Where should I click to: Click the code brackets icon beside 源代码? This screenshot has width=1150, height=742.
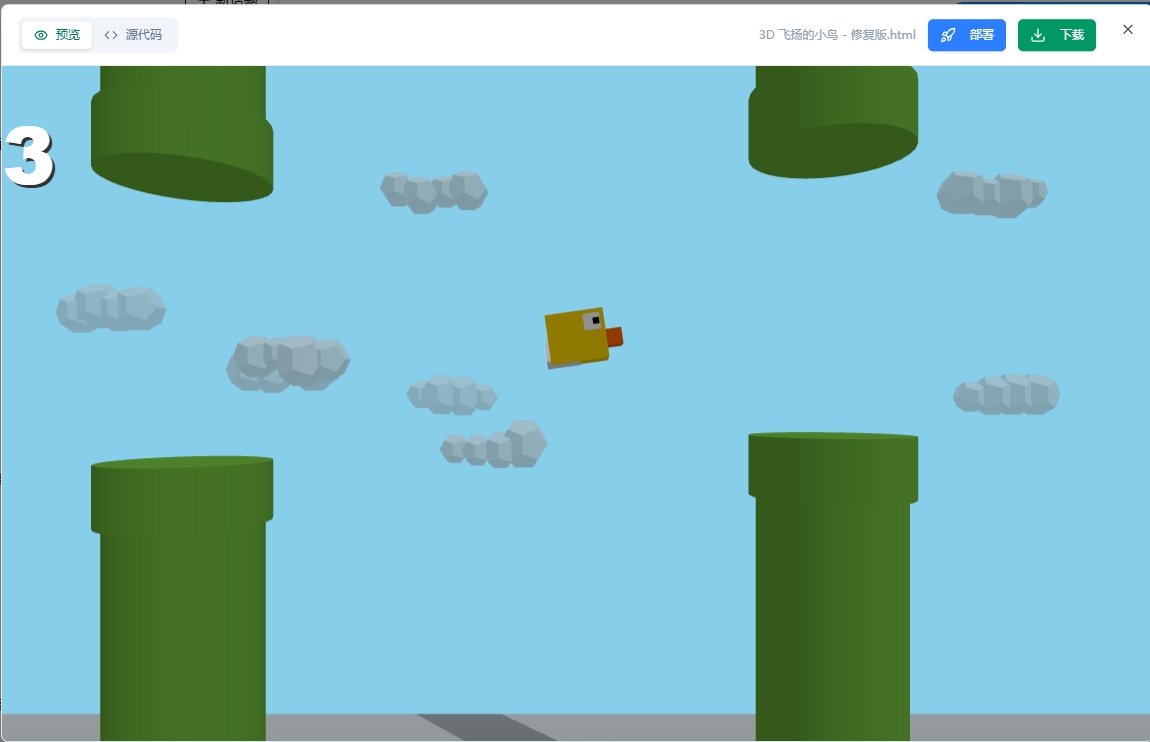point(111,35)
